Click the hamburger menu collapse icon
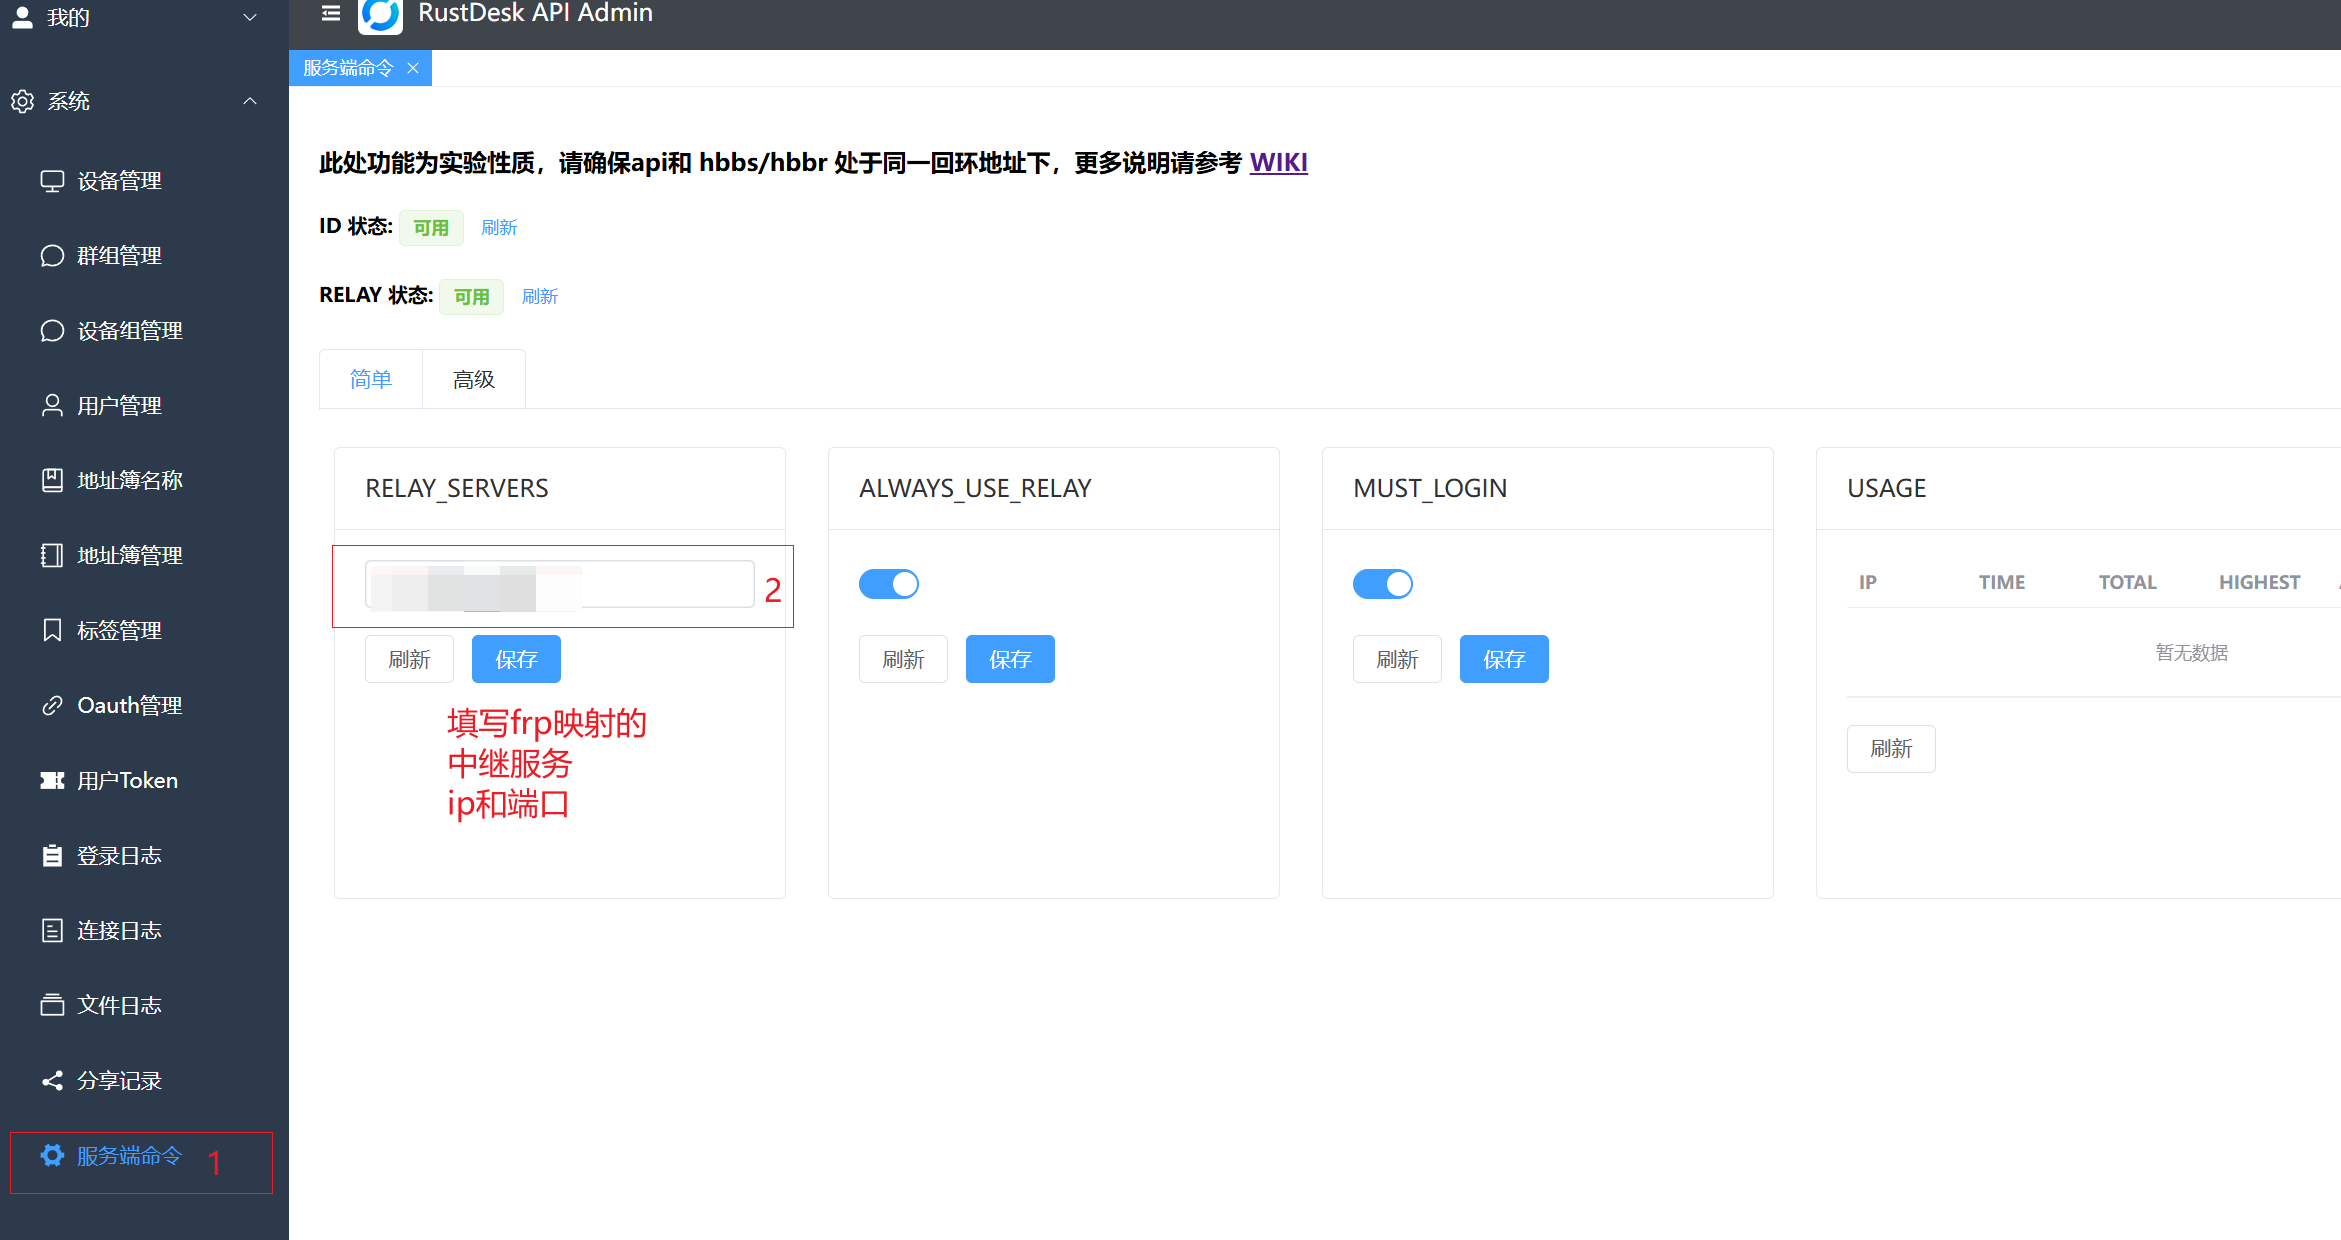The height and width of the screenshot is (1240, 2341). point(331,13)
